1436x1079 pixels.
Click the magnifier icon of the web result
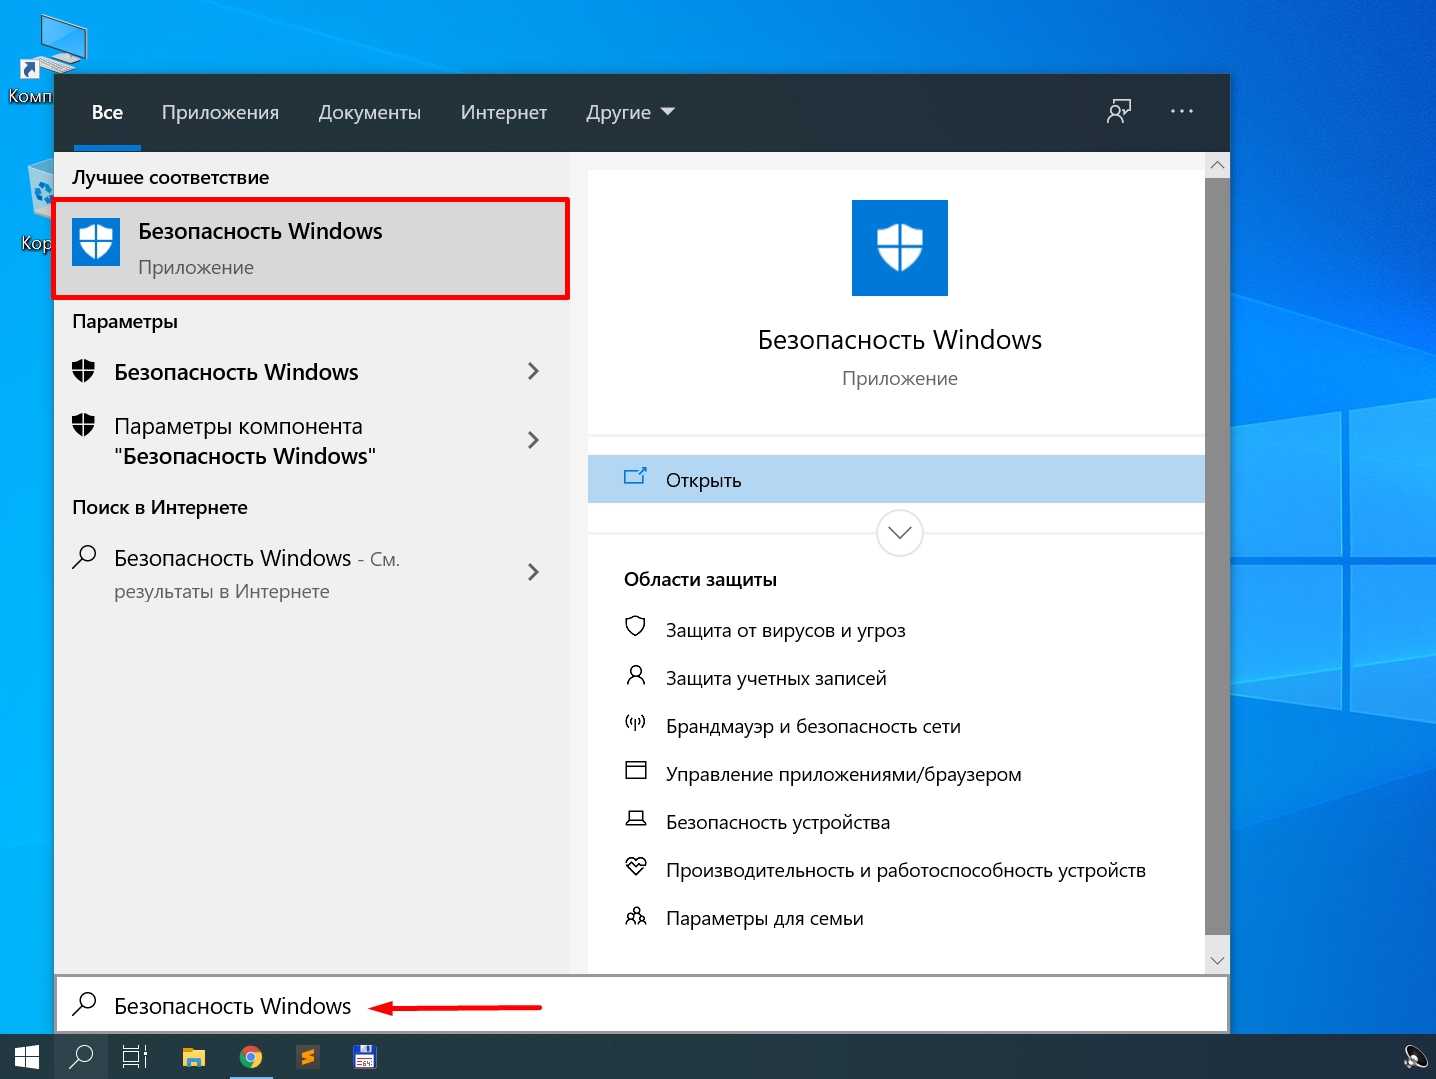pyautogui.click(x=85, y=557)
